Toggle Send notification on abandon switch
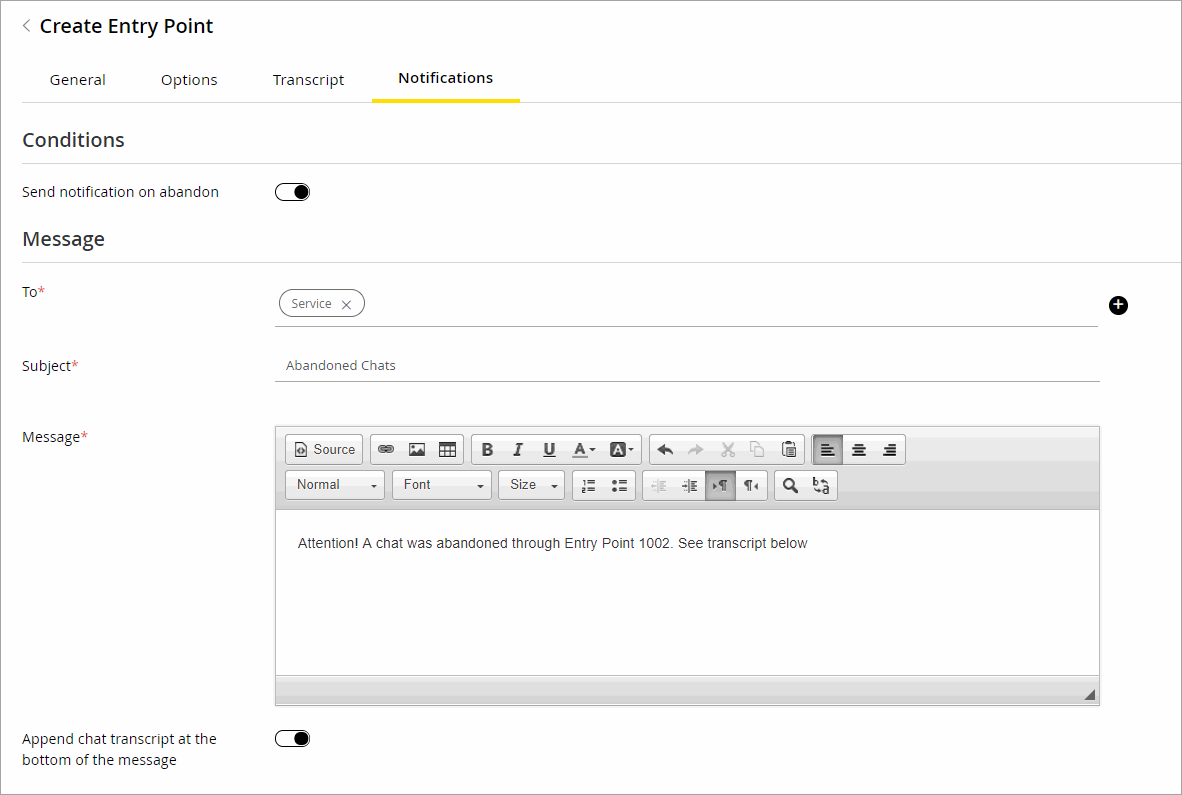This screenshot has height=795, width=1182. pyautogui.click(x=292, y=192)
